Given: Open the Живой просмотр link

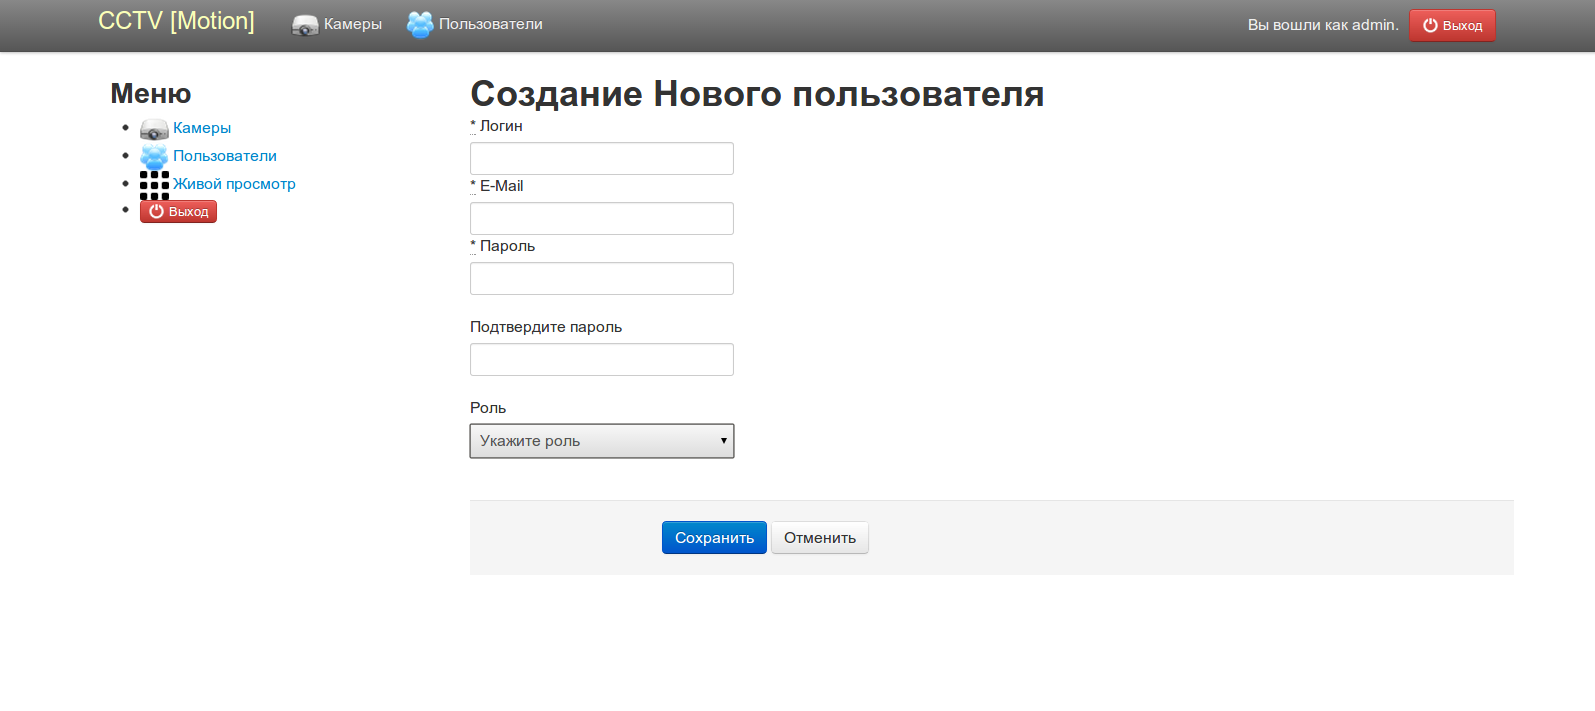Looking at the screenshot, I should point(234,184).
